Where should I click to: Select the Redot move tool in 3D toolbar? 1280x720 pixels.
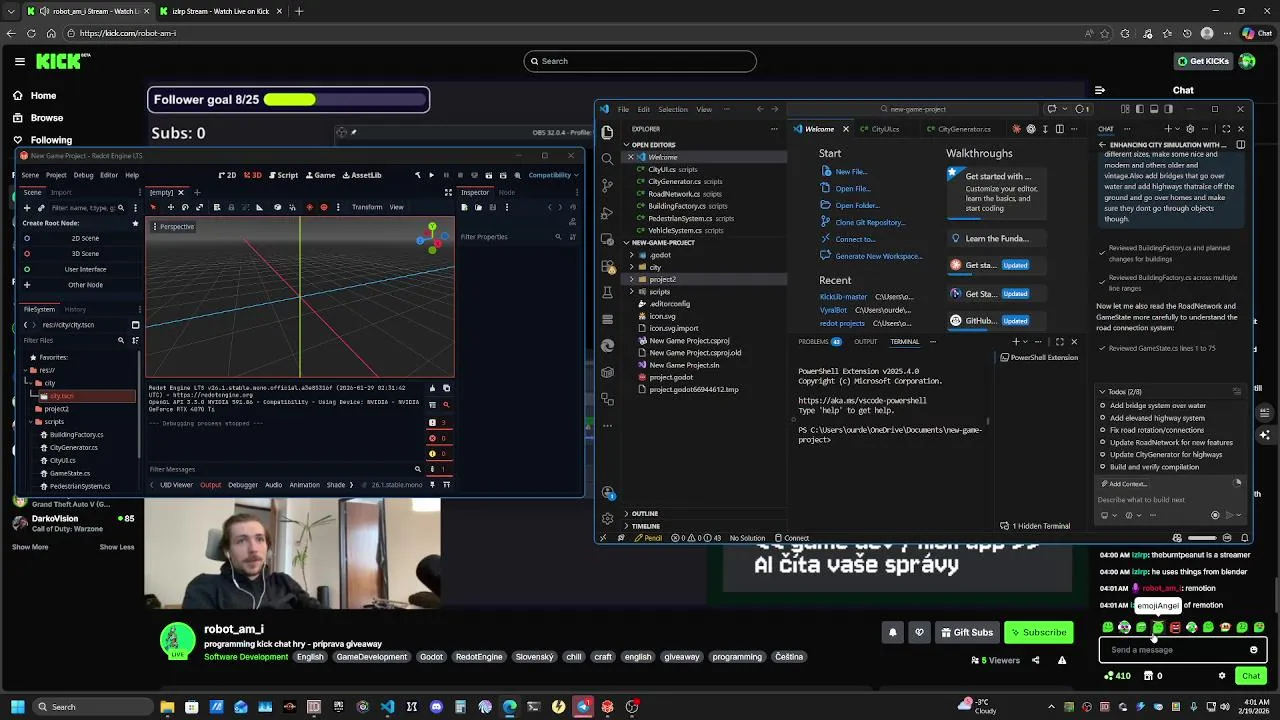[169, 207]
